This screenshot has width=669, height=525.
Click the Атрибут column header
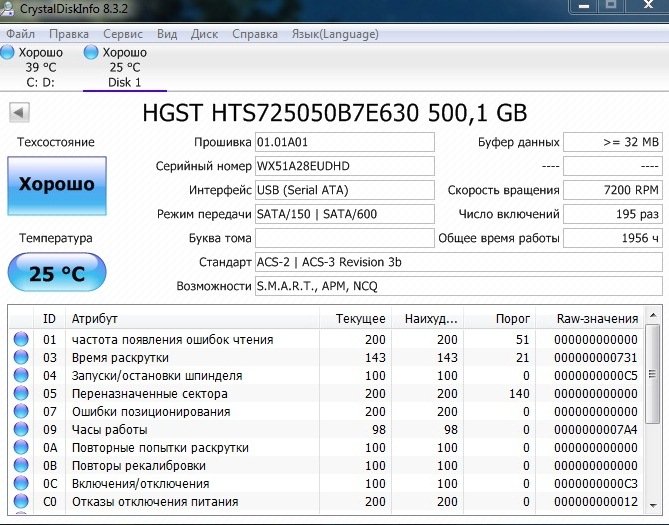[192, 318]
